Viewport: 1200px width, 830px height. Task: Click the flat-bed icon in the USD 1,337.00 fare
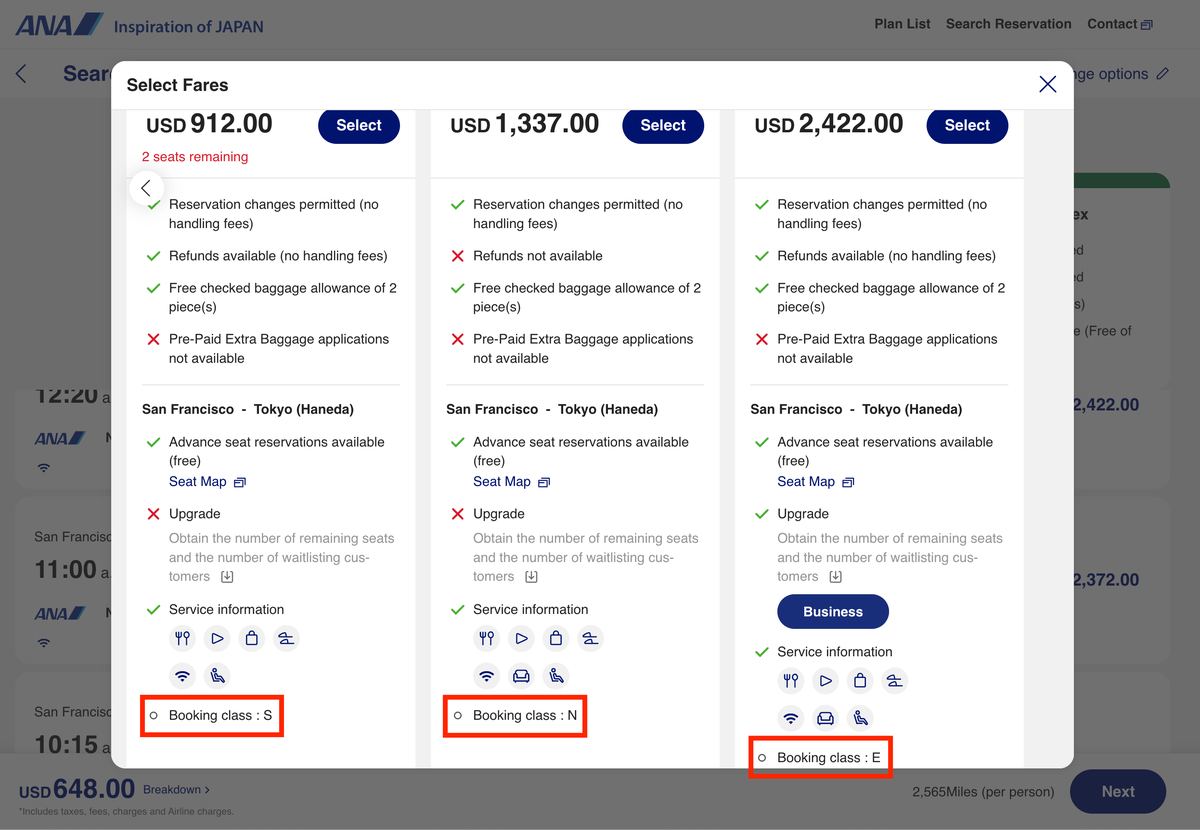click(590, 639)
